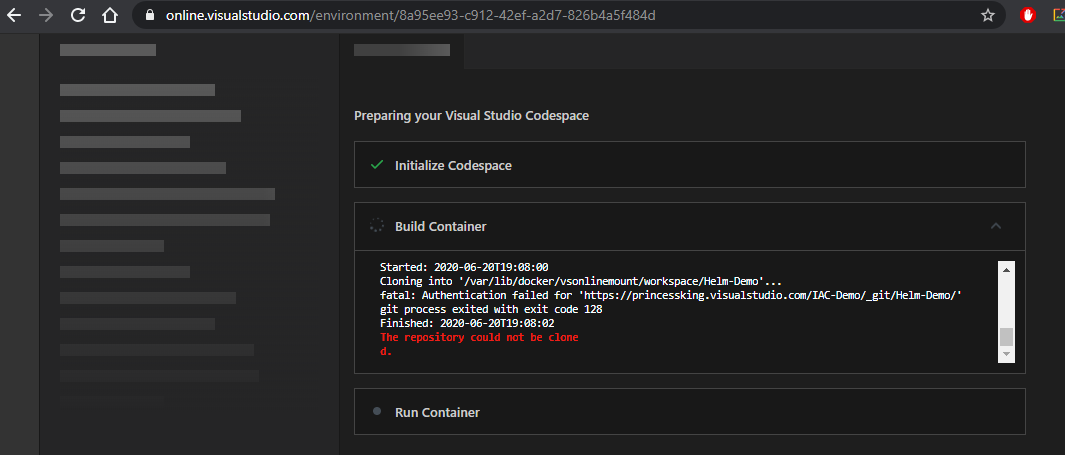
Task: Click the 'Finished: 2020-06-20T19:08:02' log line
Action: pos(467,324)
